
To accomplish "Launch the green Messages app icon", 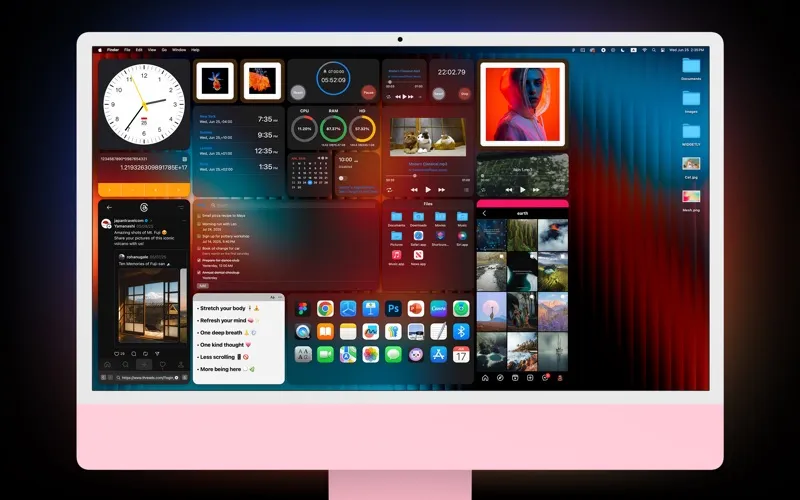I will (393, 354).
